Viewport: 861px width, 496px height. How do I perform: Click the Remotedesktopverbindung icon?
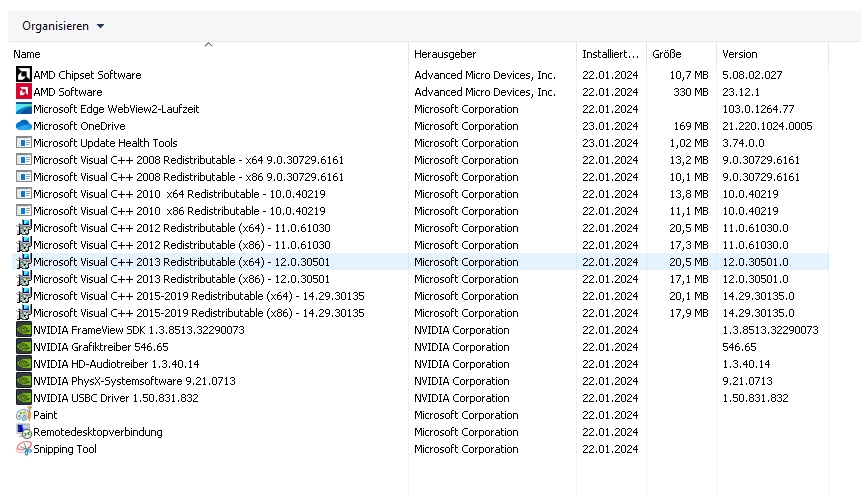pyautogui.click(x=24, y=432)
